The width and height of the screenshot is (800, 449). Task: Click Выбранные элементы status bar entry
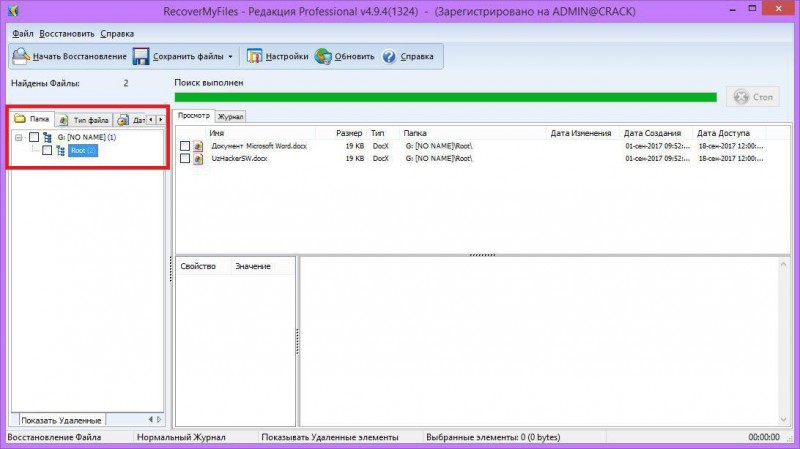(x=493, y=437)
